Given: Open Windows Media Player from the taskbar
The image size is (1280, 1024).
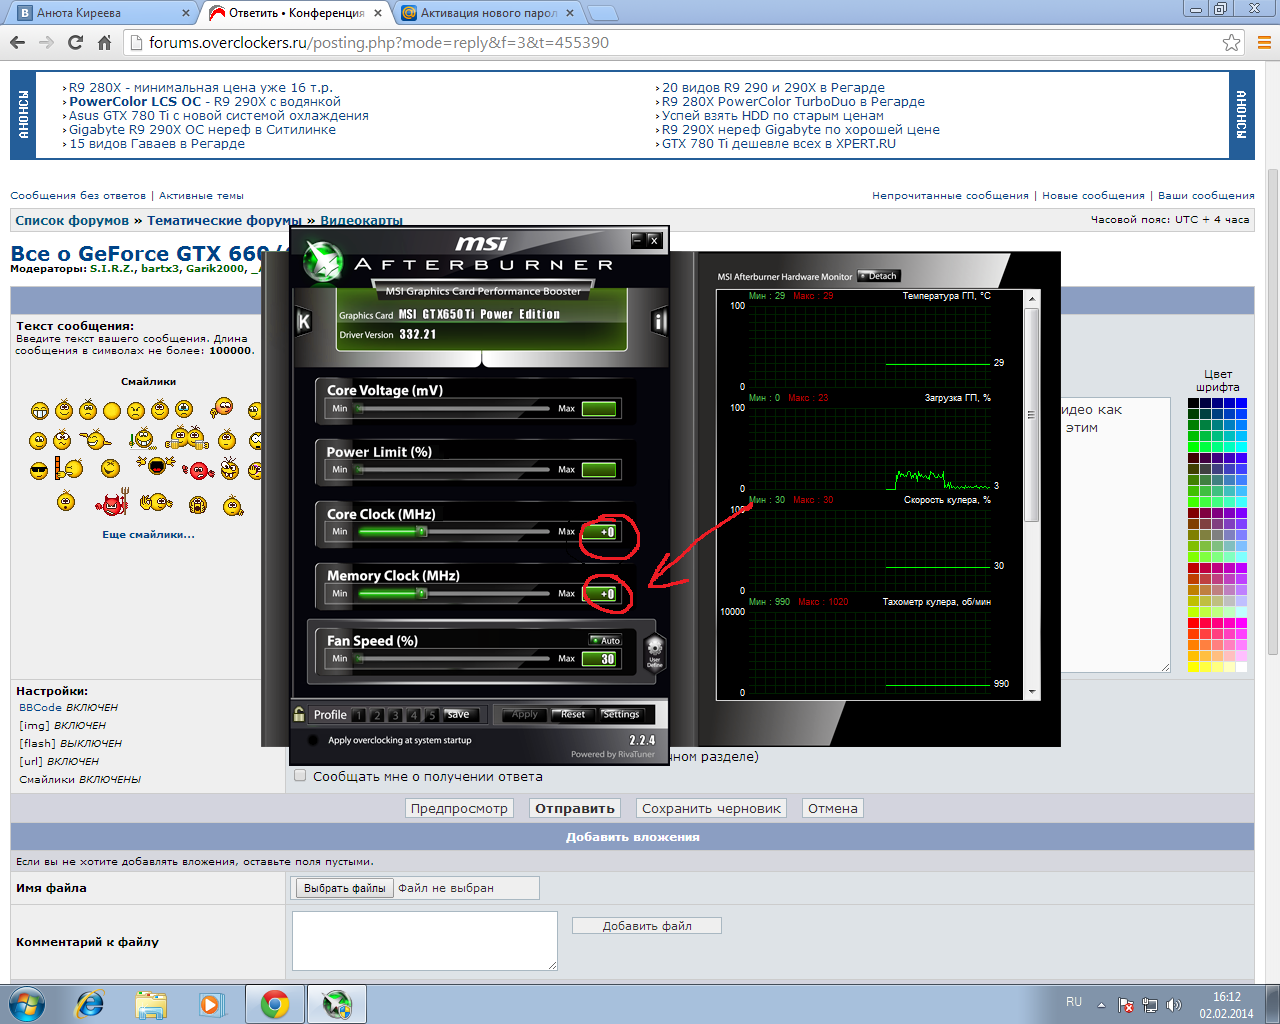Looking at the screenshot, I should click(212, 1004).
